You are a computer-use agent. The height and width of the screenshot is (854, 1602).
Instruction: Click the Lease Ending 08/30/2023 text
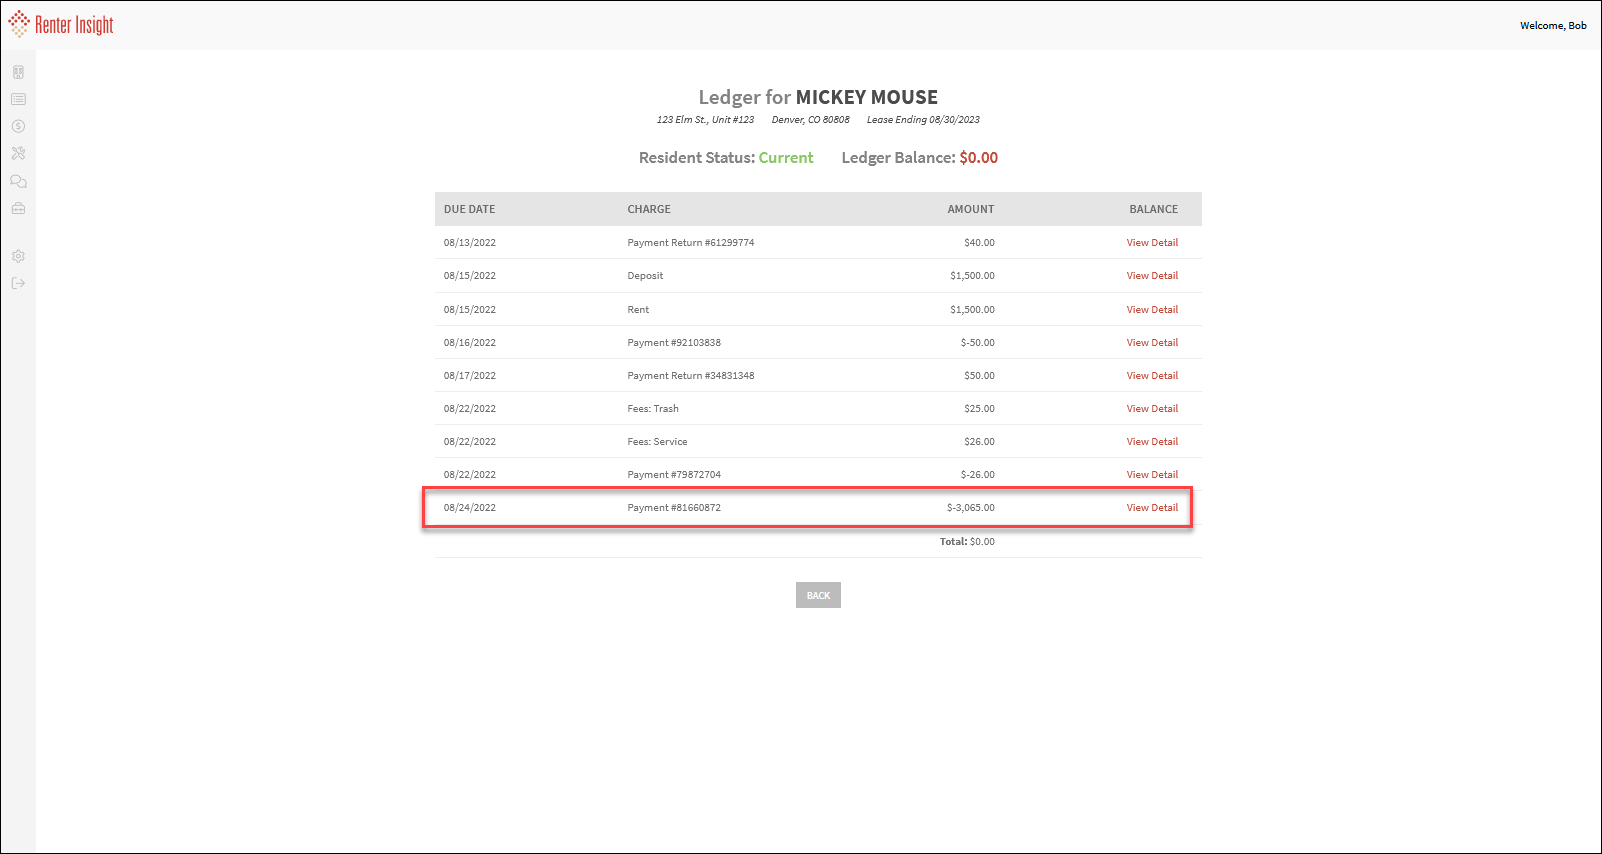[x=923, y=120]
